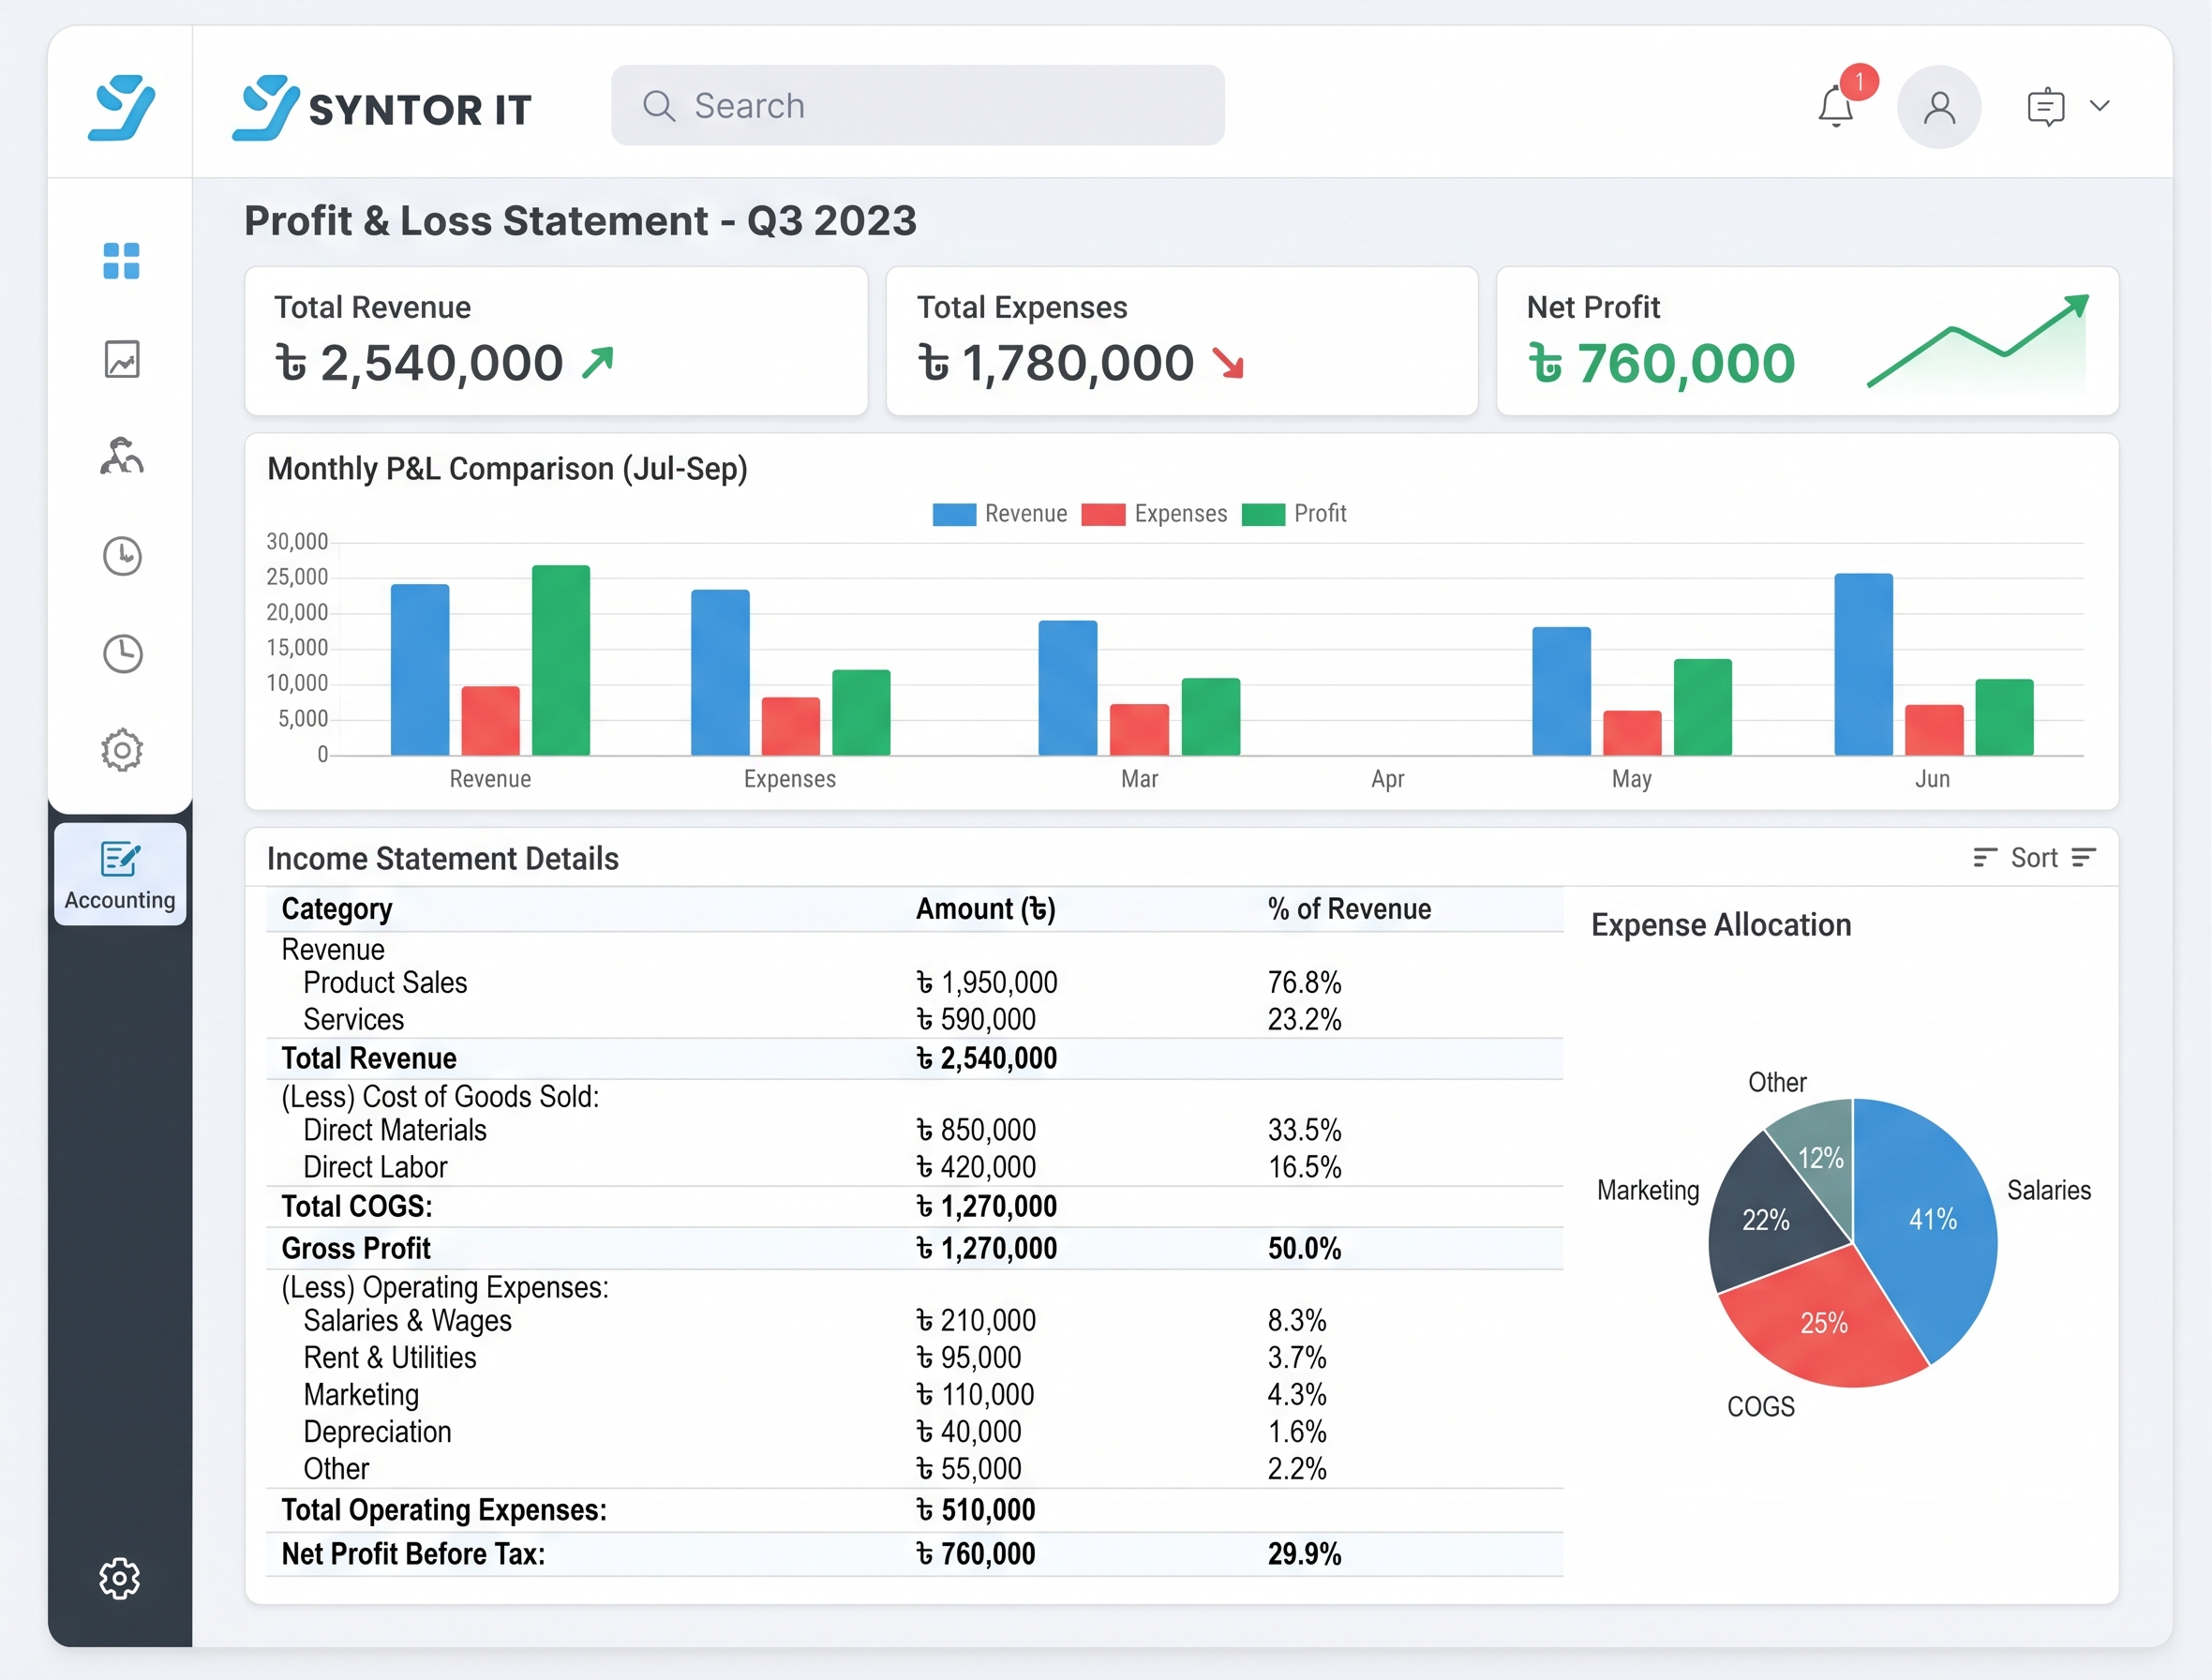
Task: Click the messages chat icon in header
Action: [x=2046, y=106]
